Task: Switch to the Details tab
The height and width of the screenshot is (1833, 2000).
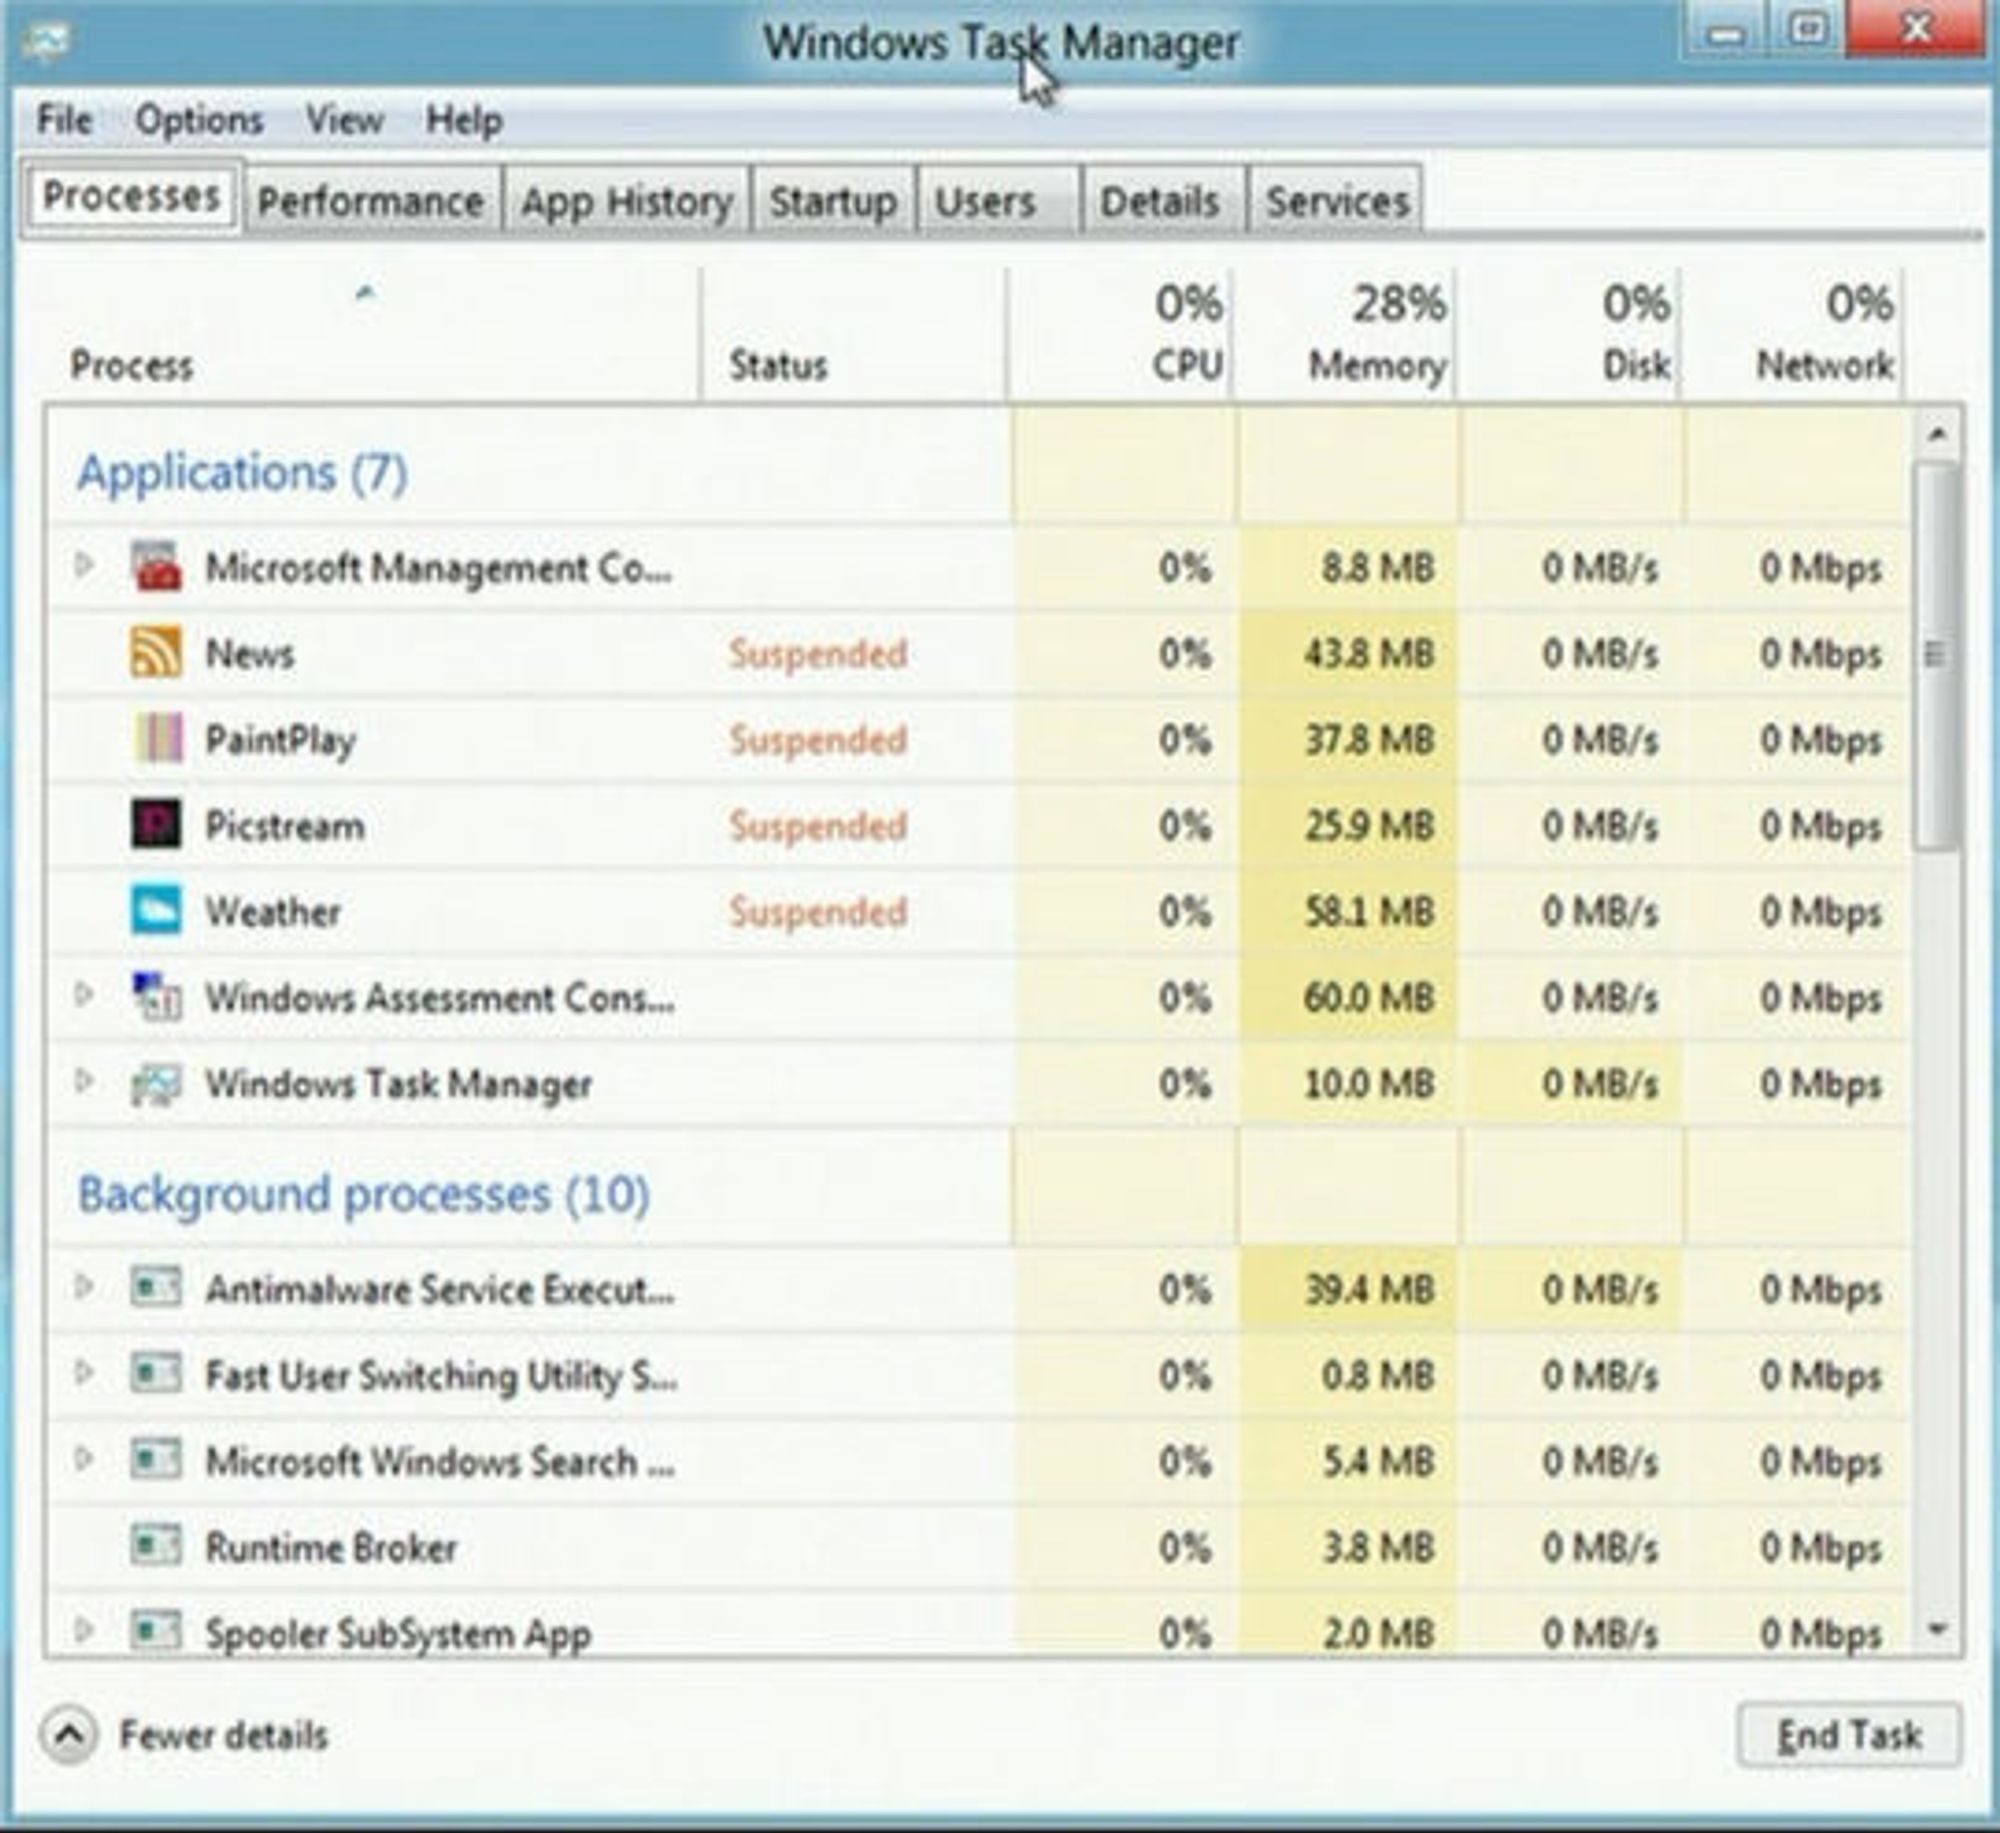Action: 1164,201
